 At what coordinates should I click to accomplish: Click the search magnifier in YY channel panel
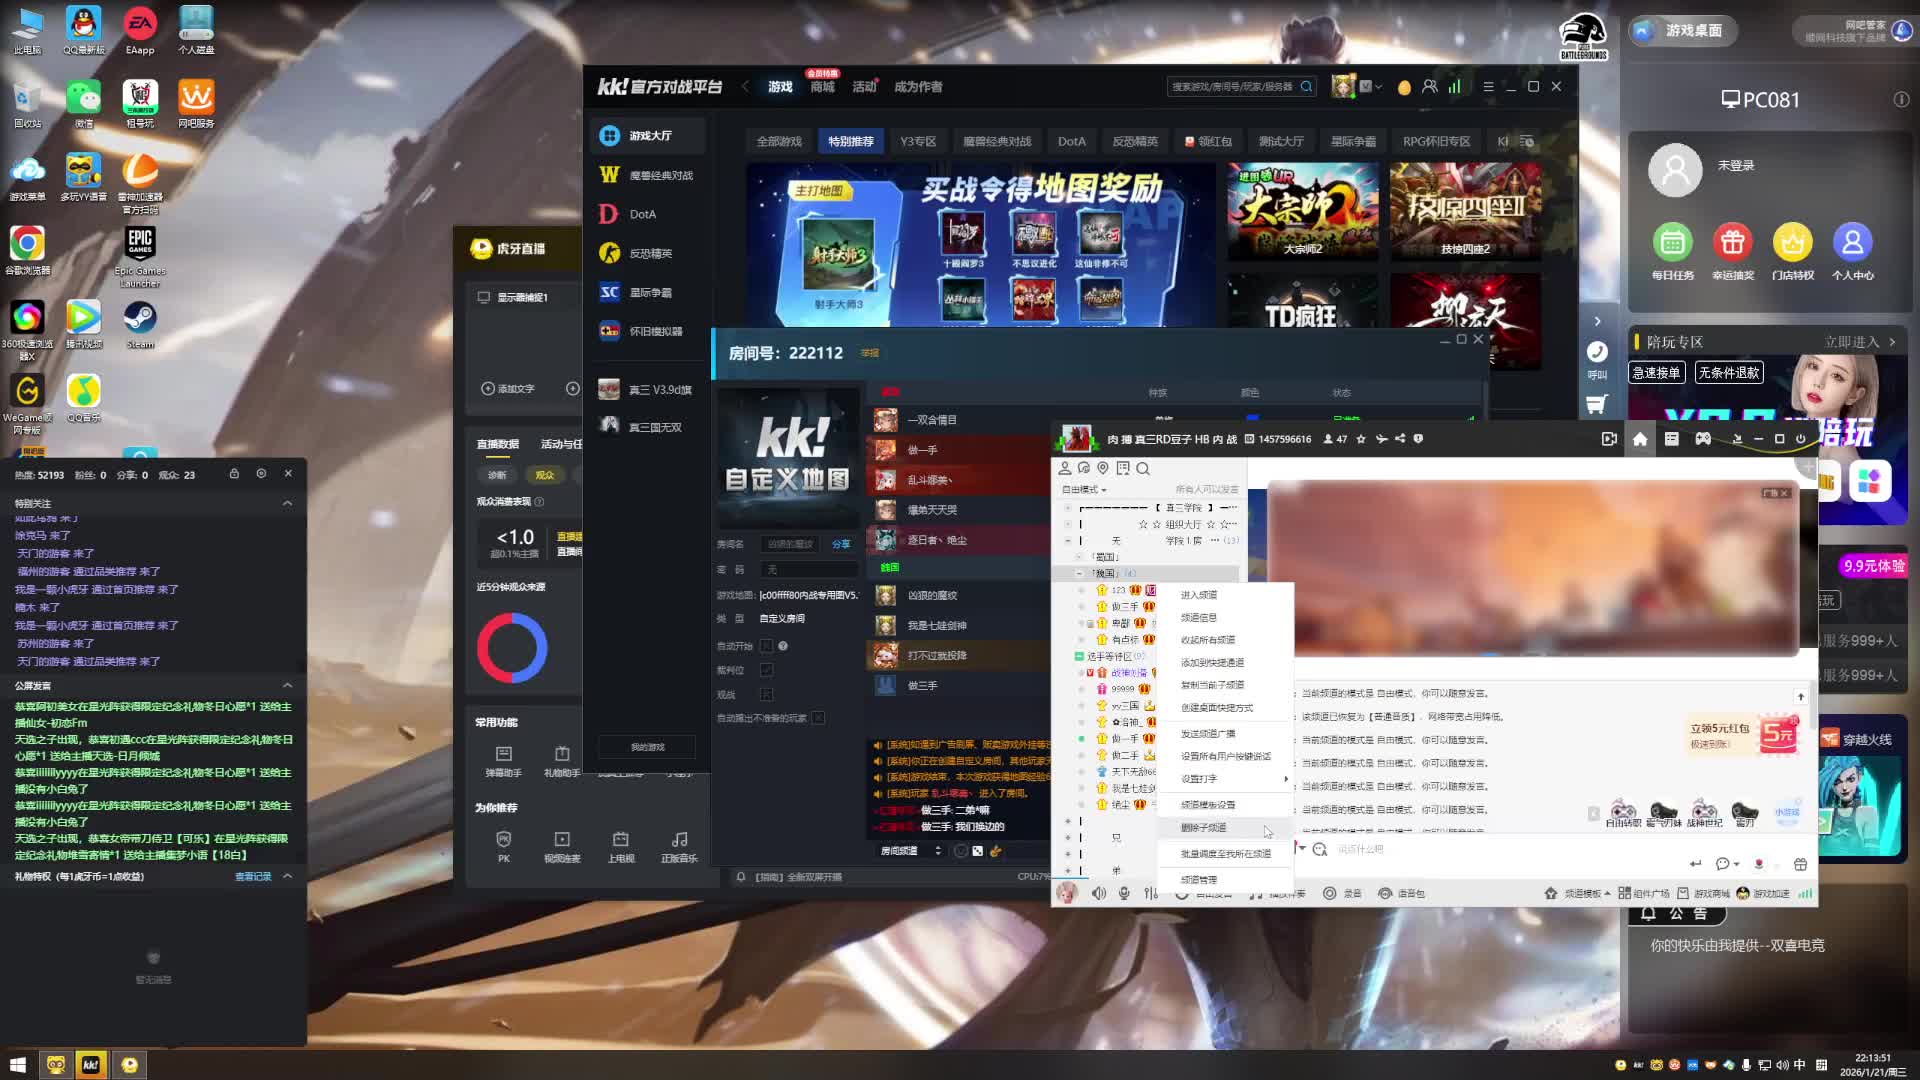coord(1143,468)
